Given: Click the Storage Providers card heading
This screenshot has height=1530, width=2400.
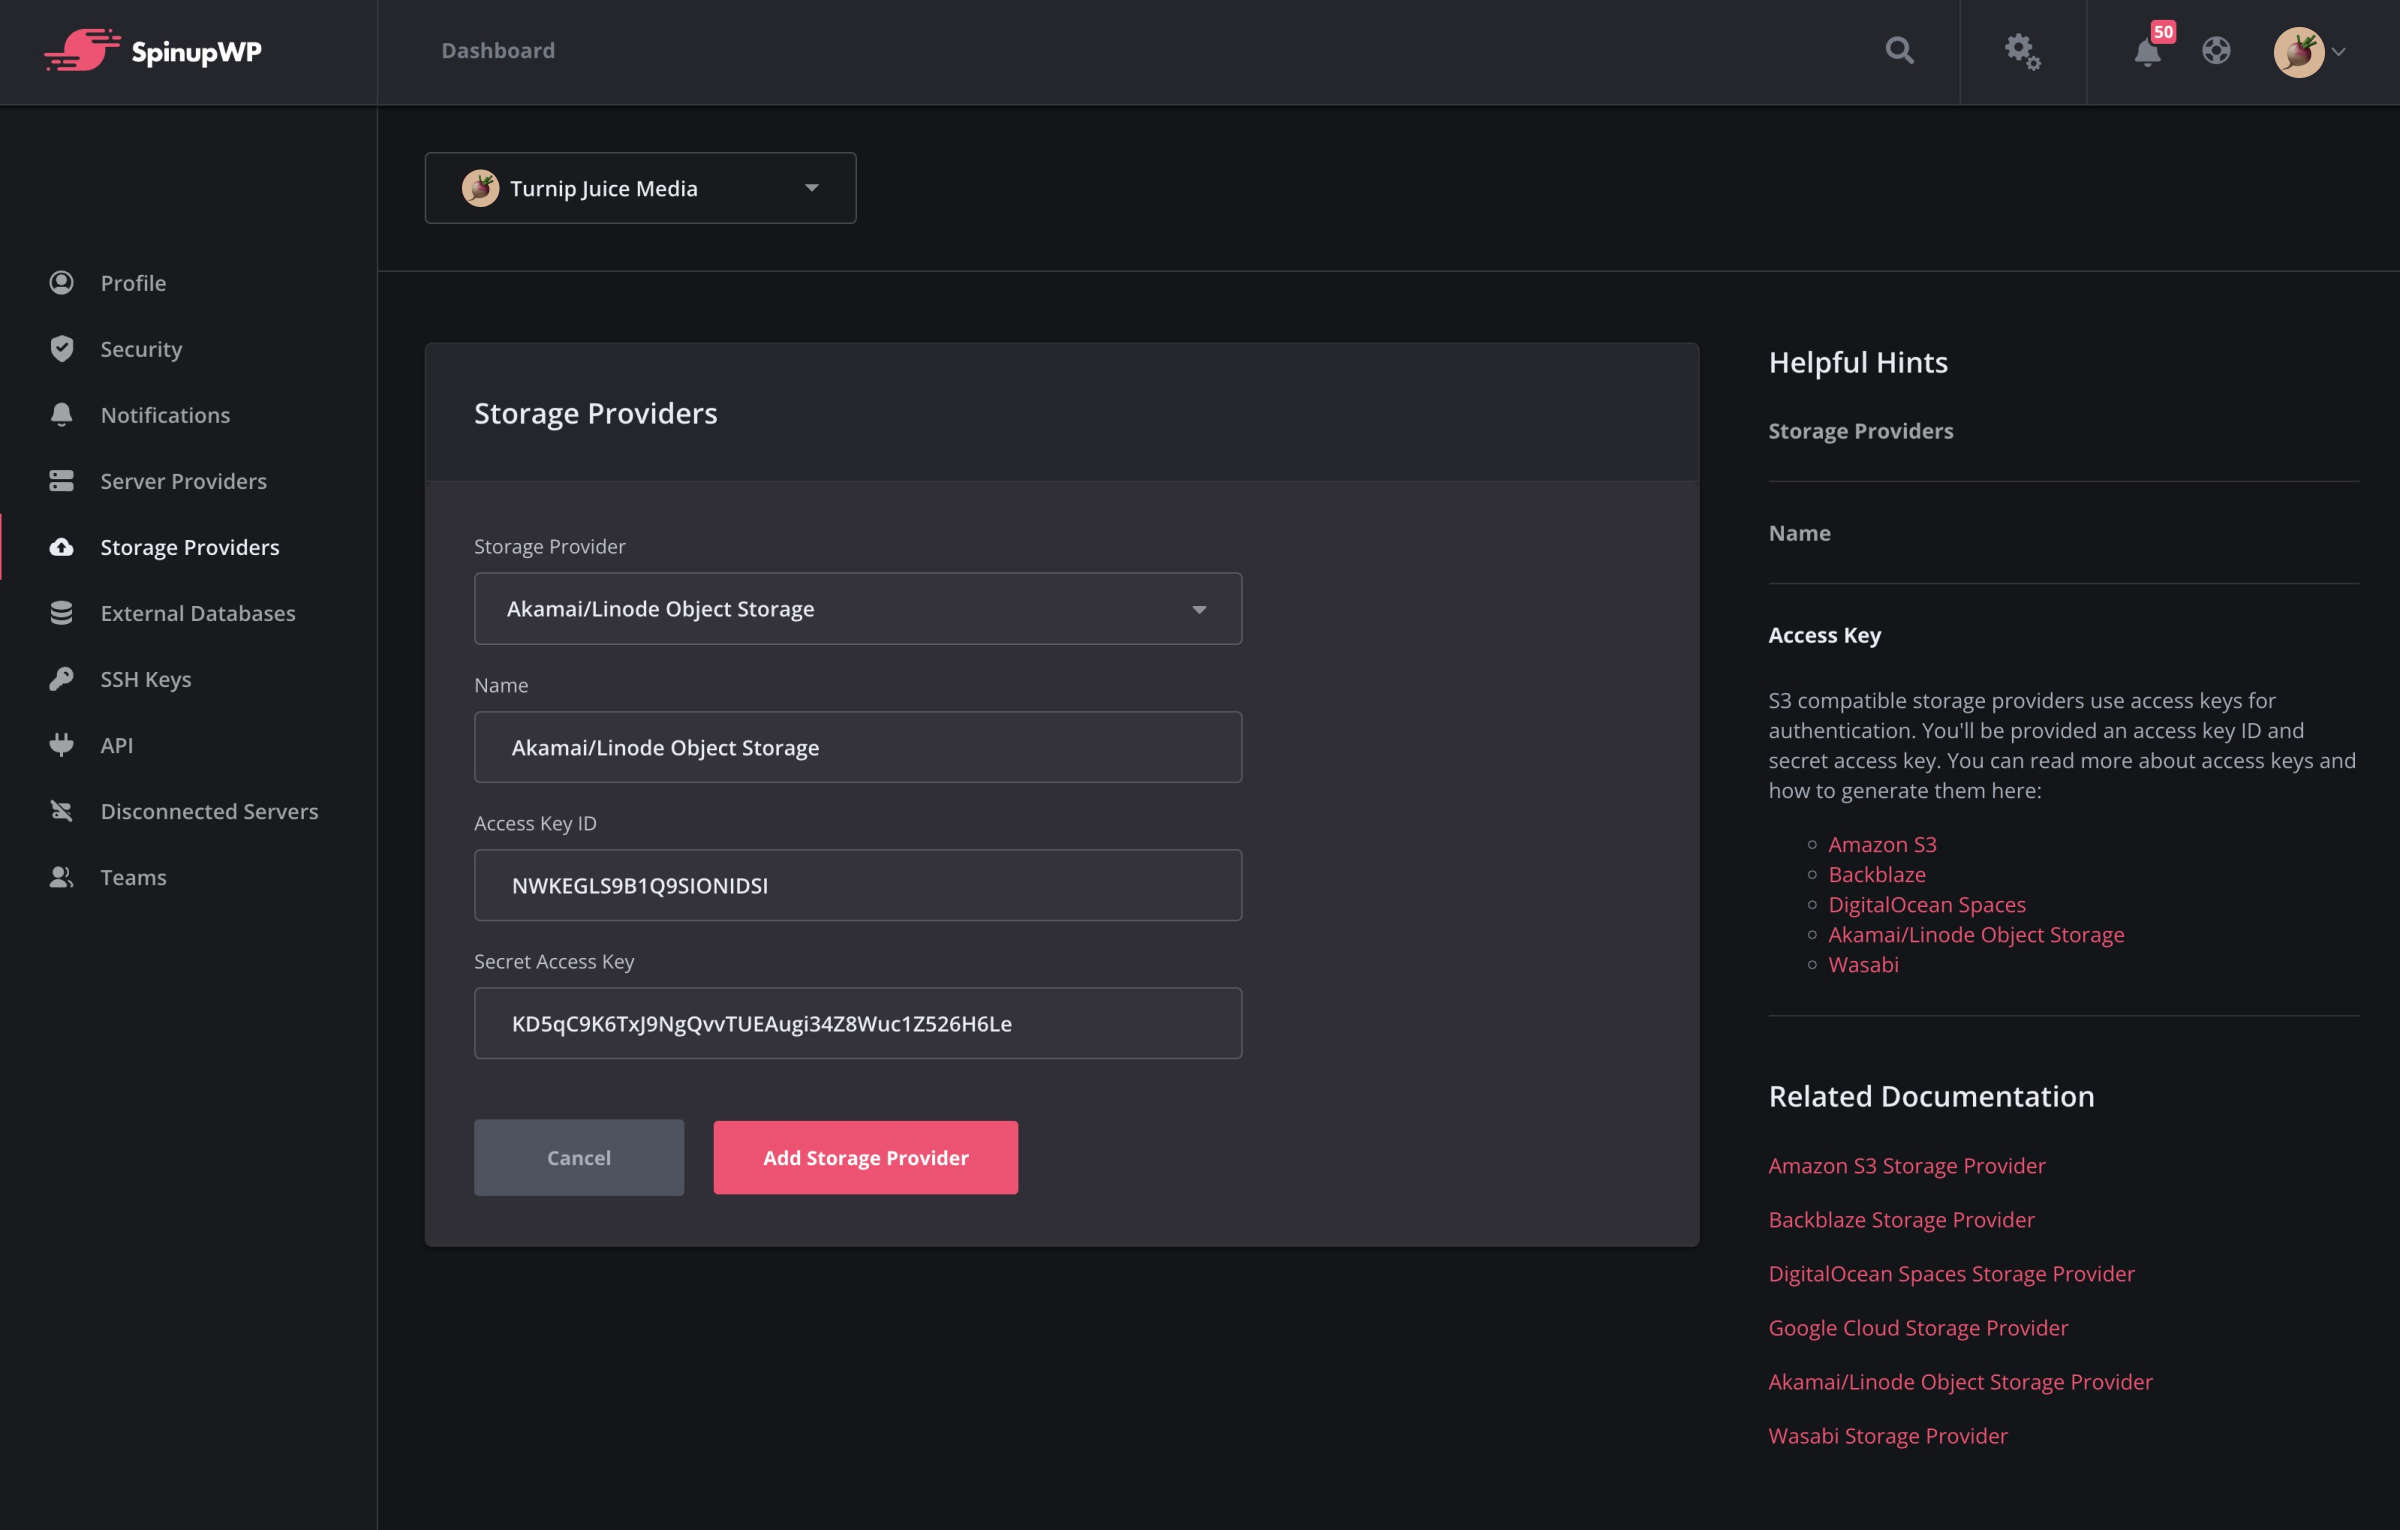Looking at the screenshot, I should (x=596, y=413).
